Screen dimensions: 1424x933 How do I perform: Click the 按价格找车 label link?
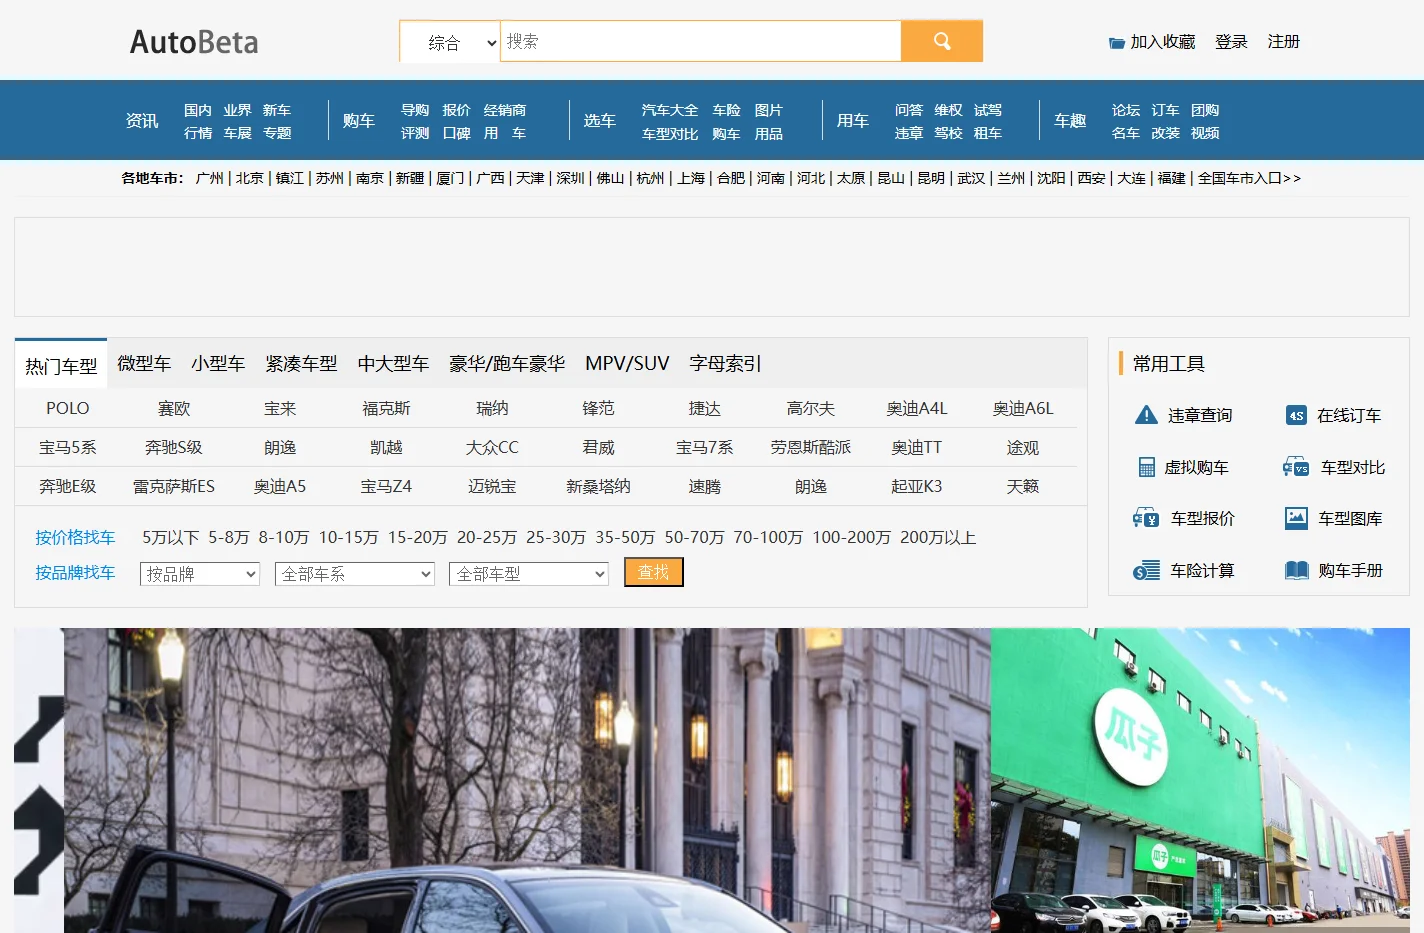point(75,537)
